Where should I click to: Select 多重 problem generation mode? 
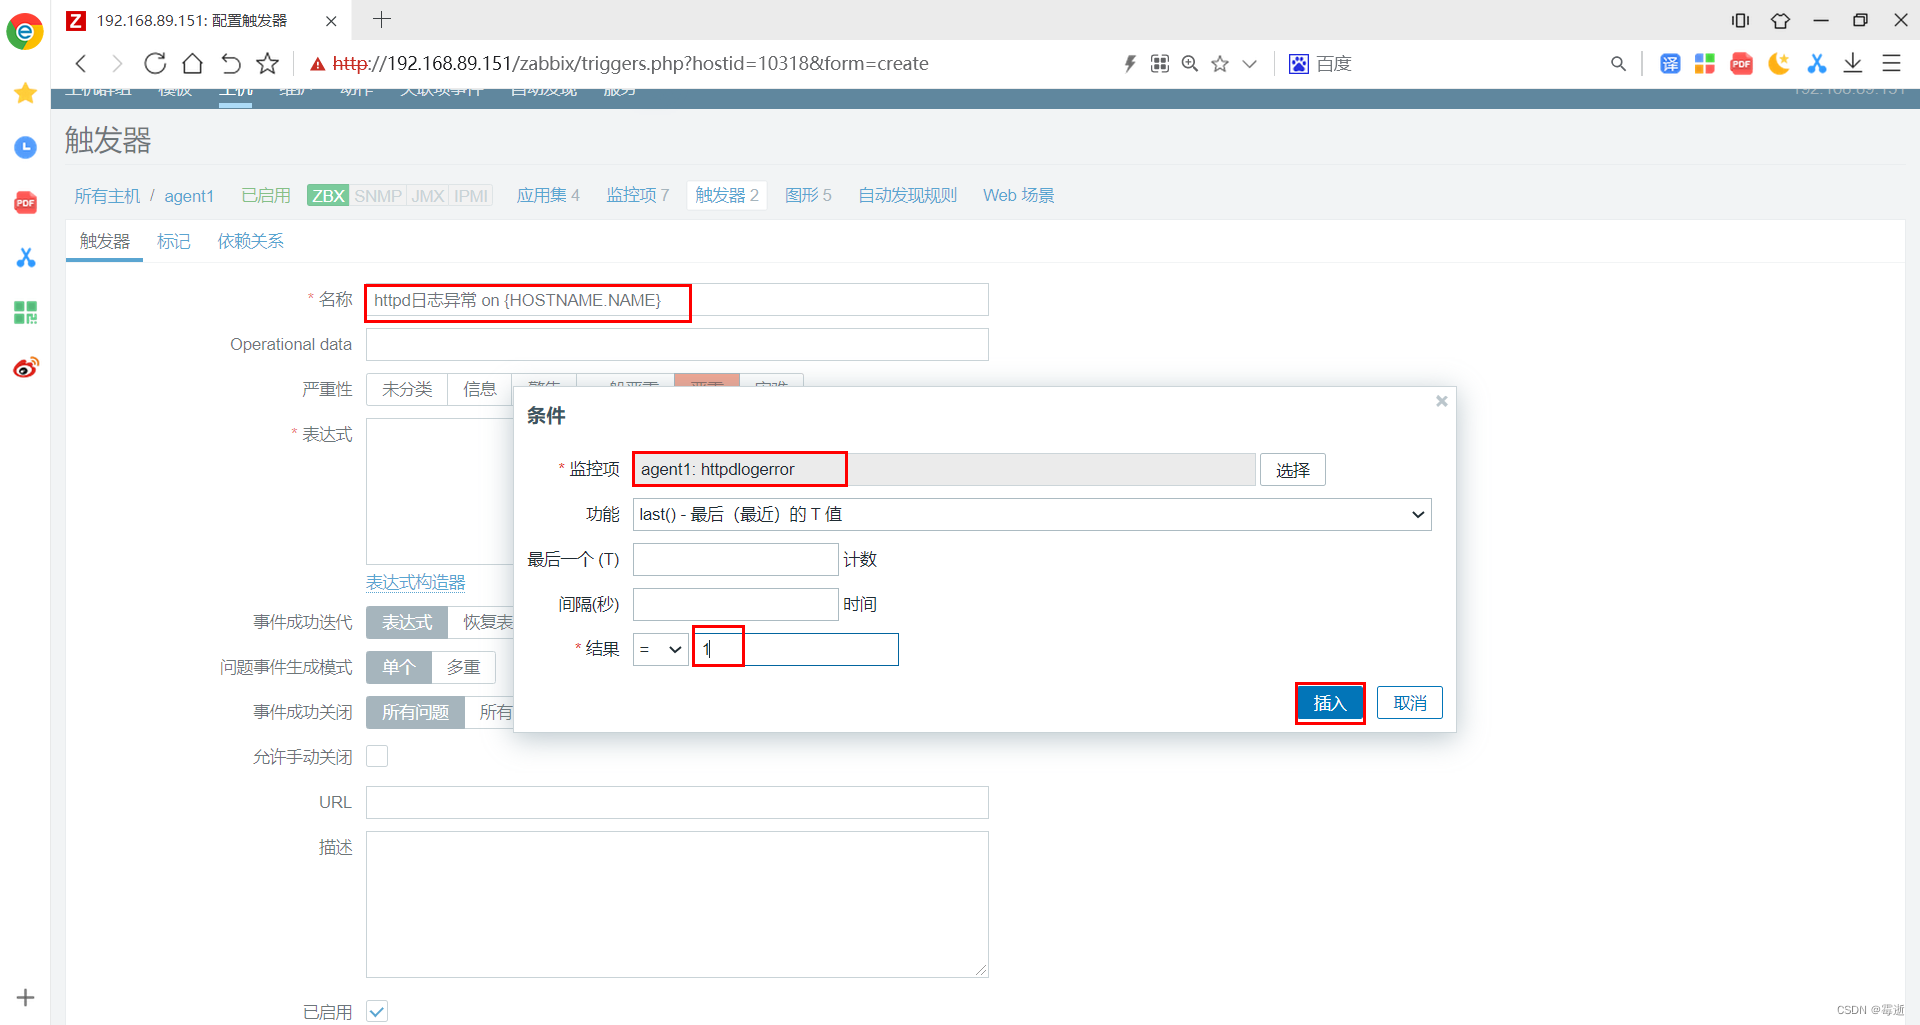pyautogui.click(x=463, y=667)
